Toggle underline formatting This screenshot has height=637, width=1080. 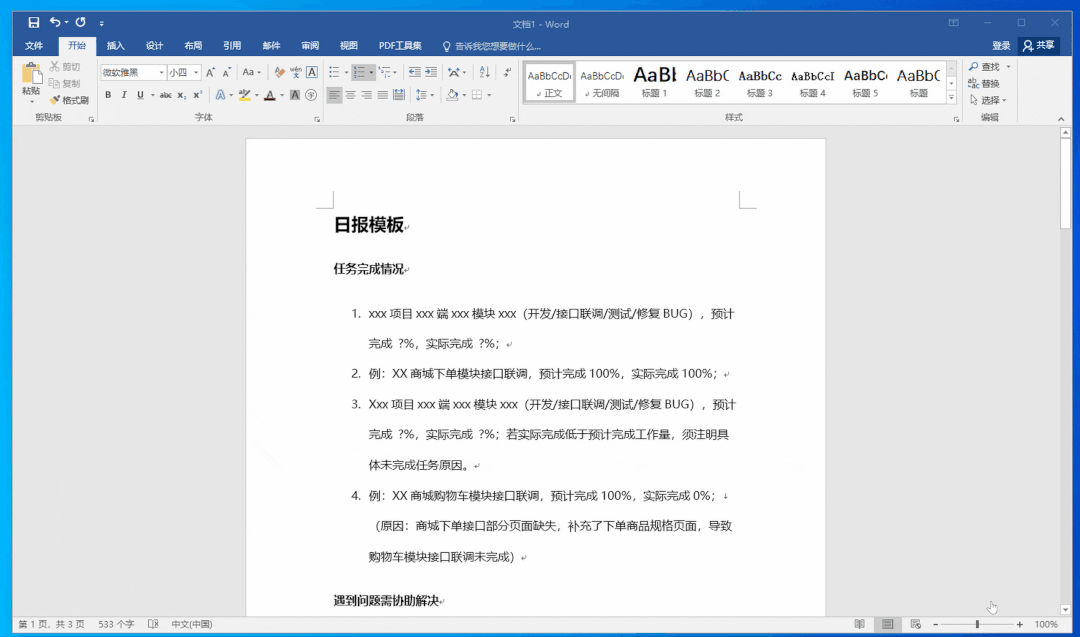point(140,95)
